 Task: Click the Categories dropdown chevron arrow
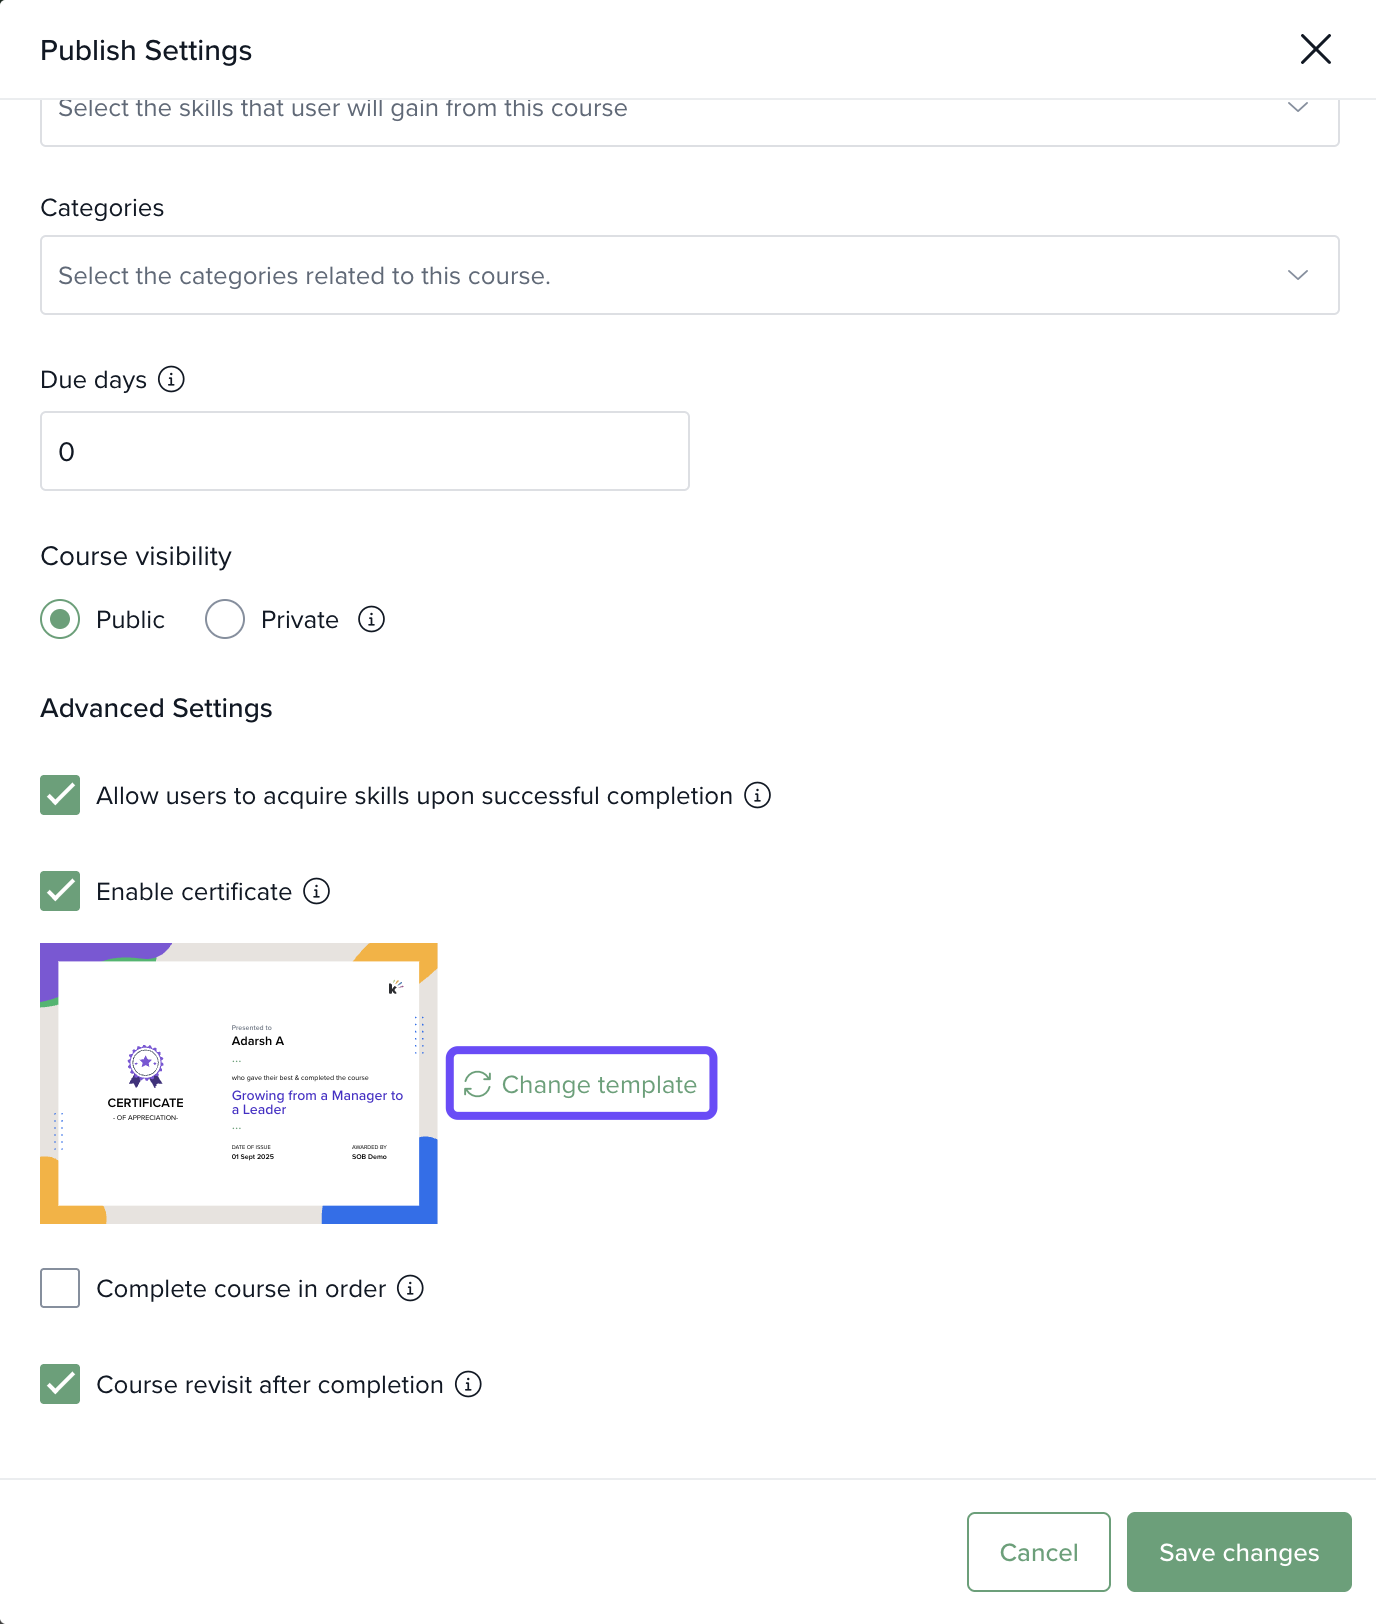(x=1297, y=276)
